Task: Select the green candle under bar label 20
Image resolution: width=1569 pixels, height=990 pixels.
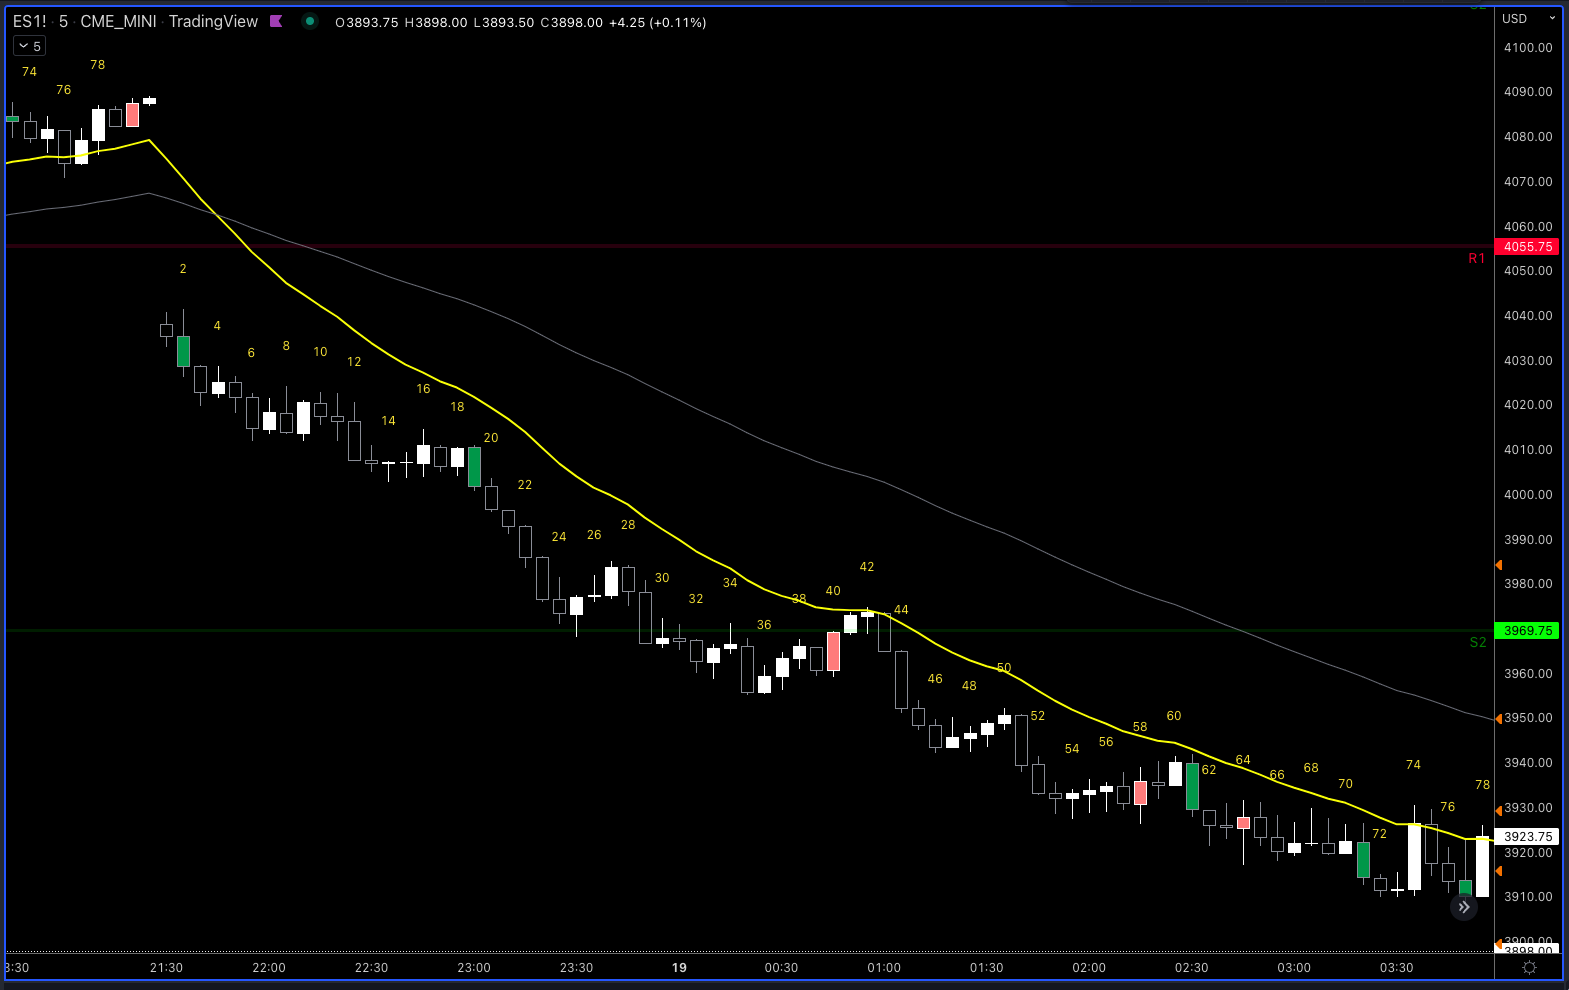Action: (x=474, y=467)
